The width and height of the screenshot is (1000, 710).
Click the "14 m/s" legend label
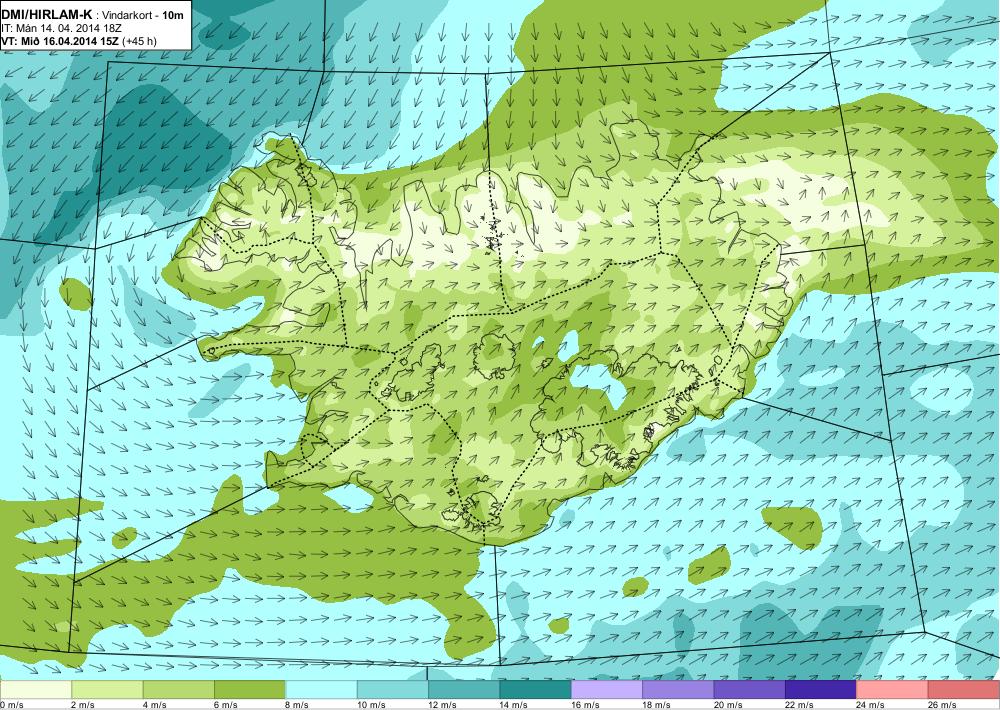tap(514, 705)
